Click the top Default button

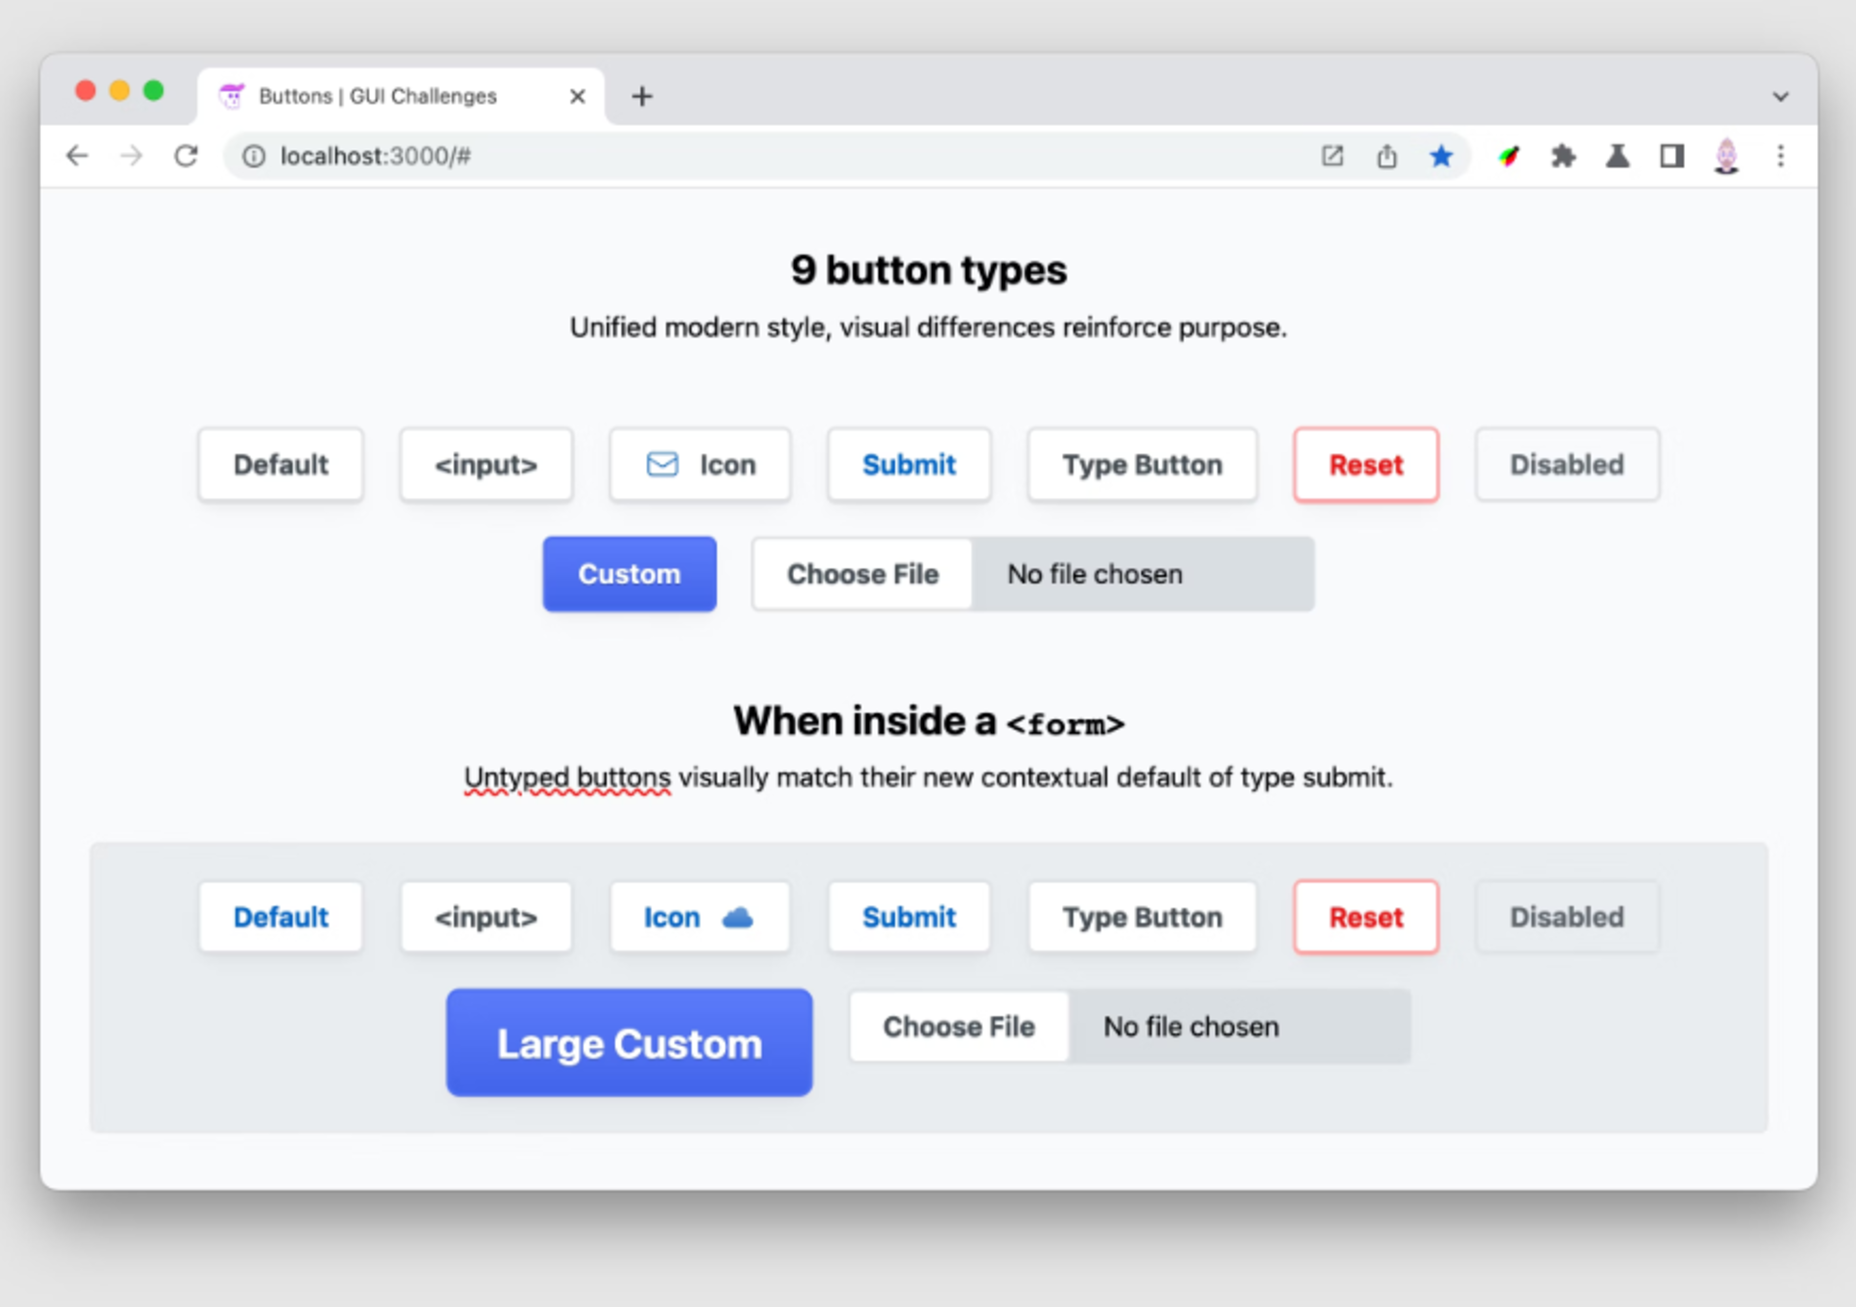pyautogui.click(x=281, y=465)
